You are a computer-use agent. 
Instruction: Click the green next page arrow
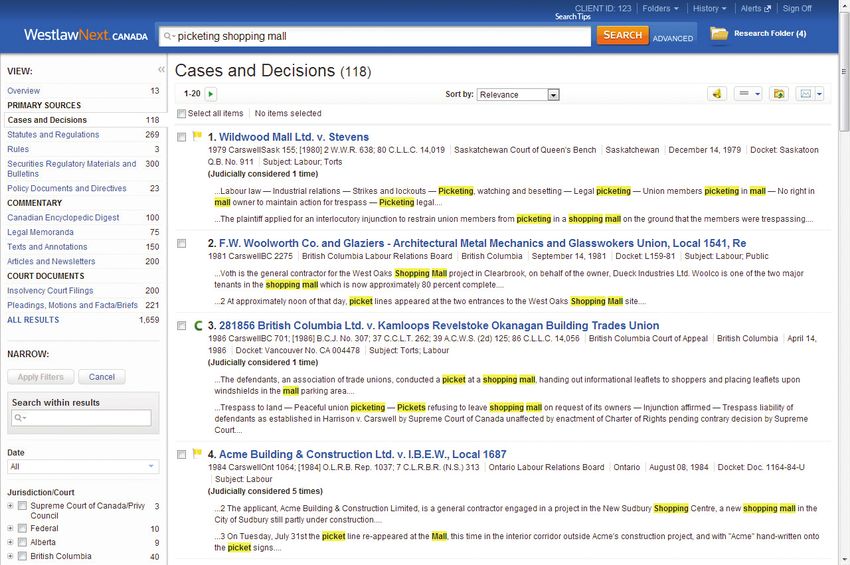tap(211, 94)
